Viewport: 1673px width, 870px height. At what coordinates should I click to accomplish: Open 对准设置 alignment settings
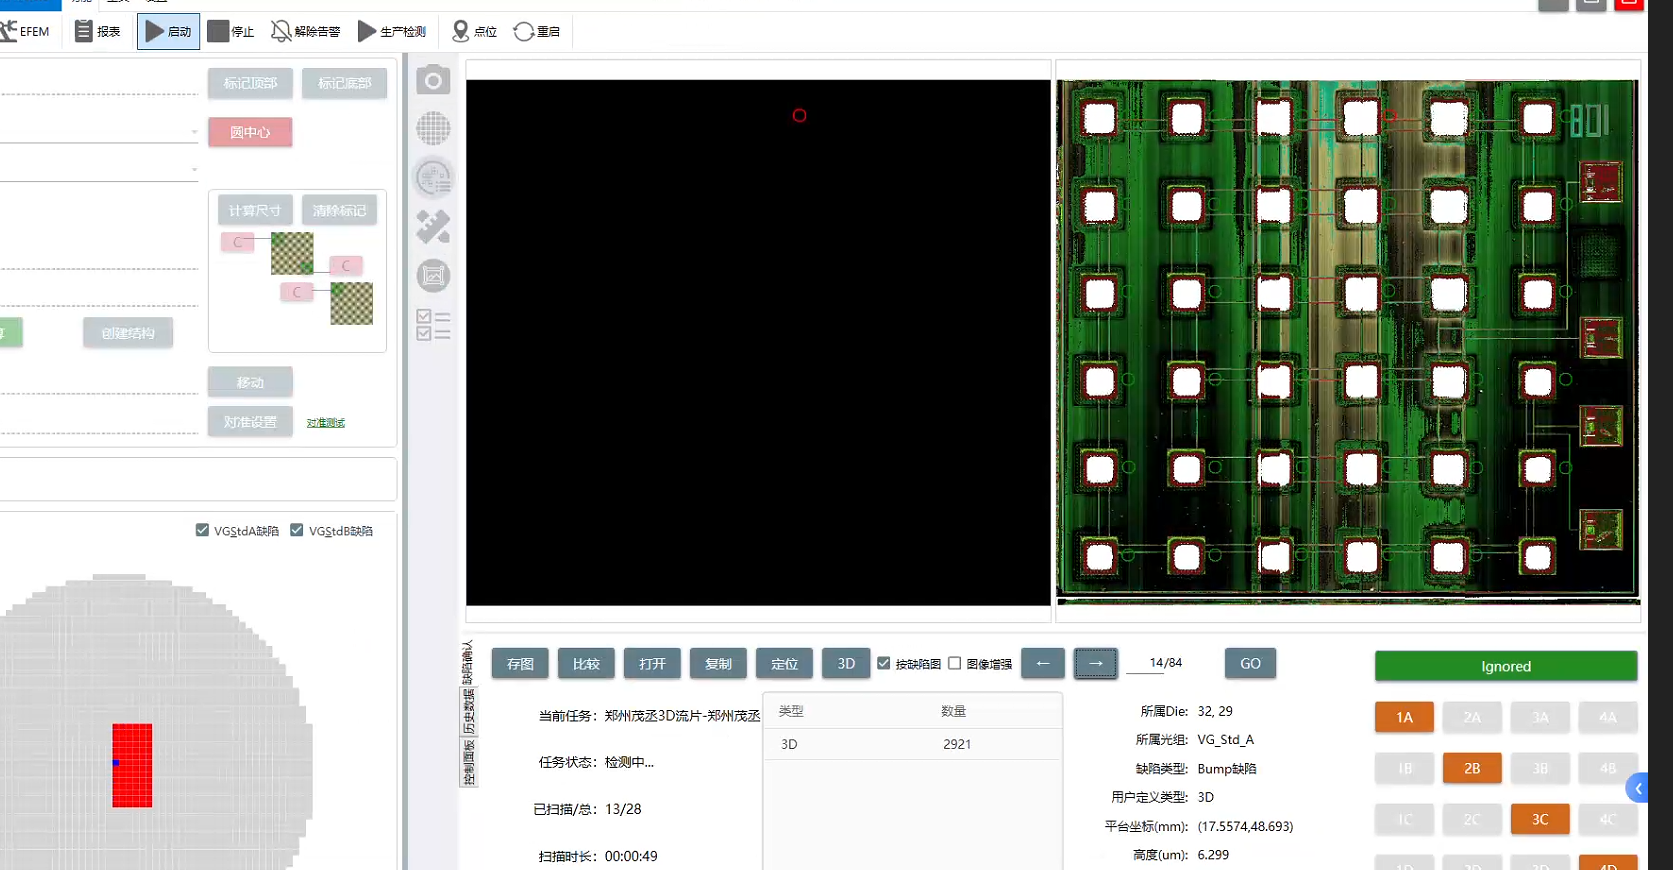point(250,422)
